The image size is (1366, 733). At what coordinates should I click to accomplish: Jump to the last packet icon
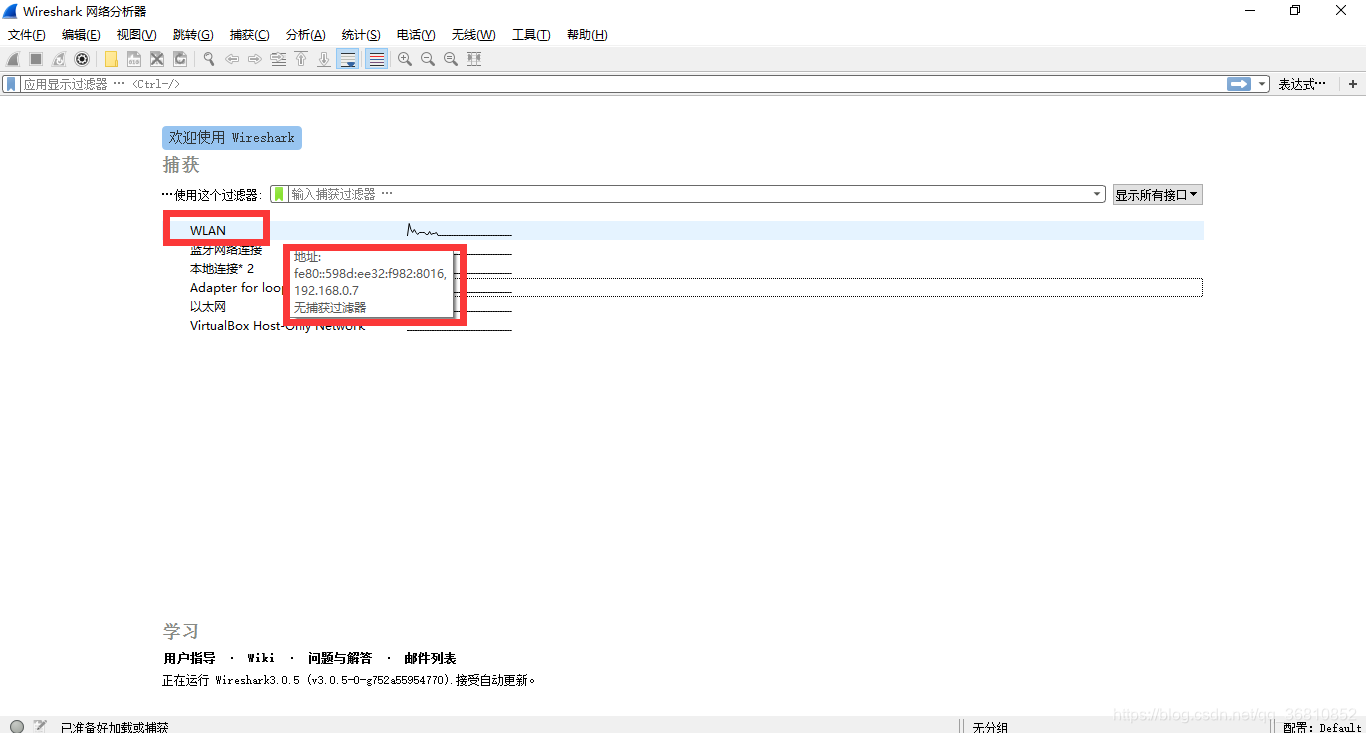[324, 59]
